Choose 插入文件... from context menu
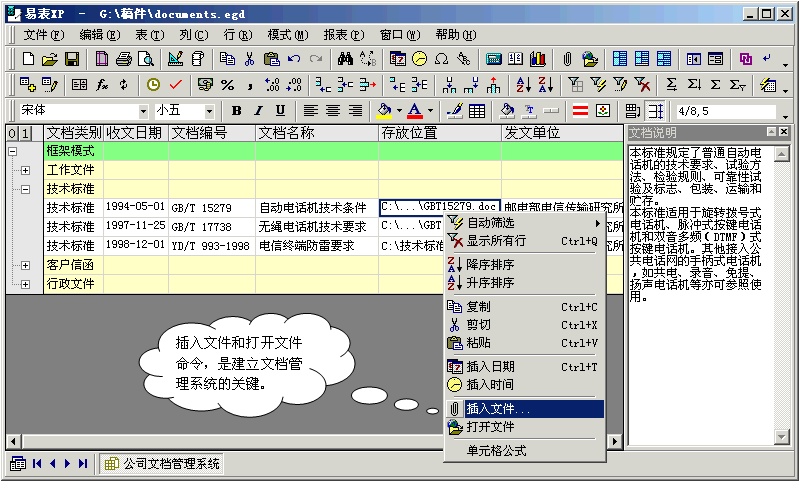 524,409
